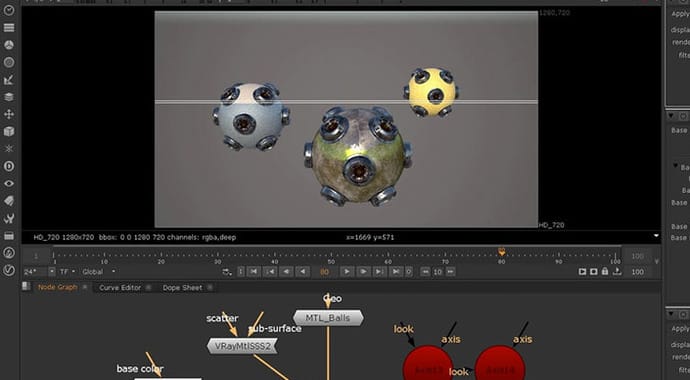Step forward one frame
This screenshot has width=690, height=380.
[363, 272]
